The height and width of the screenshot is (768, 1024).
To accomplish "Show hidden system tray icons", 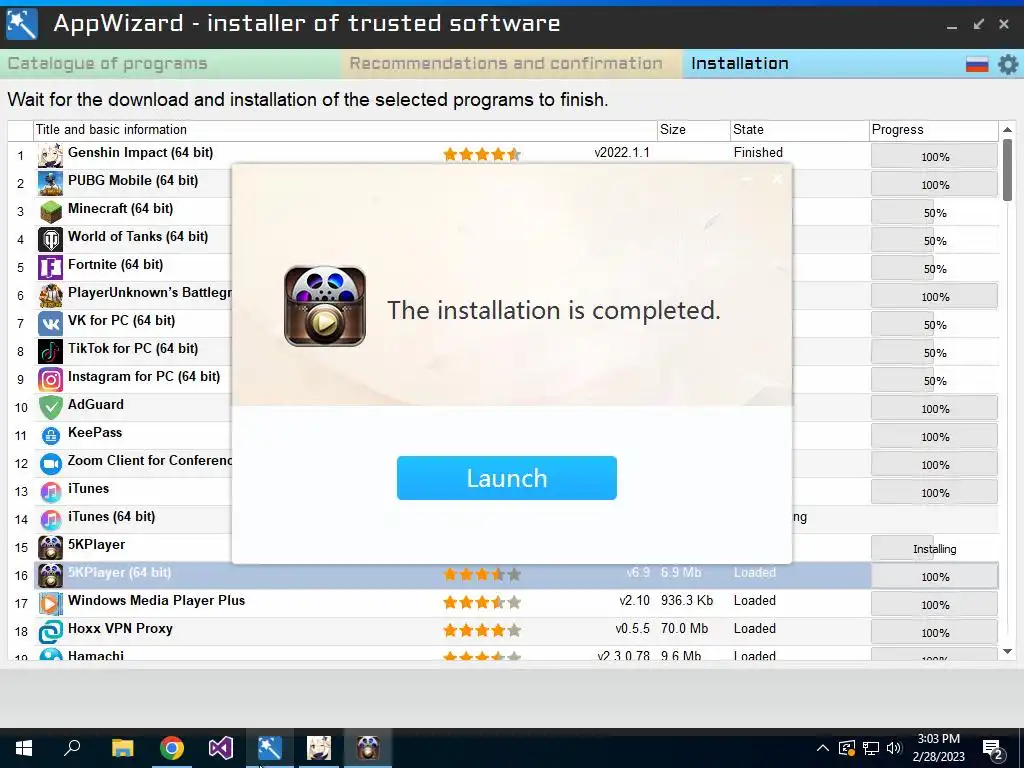I will 823,748.
